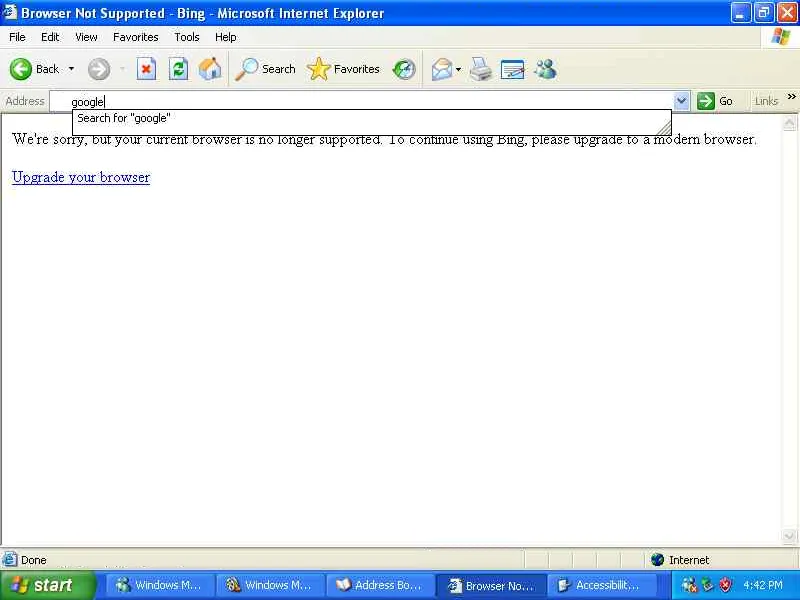
Task: Open the Tools menu
Action: point(187,37)
